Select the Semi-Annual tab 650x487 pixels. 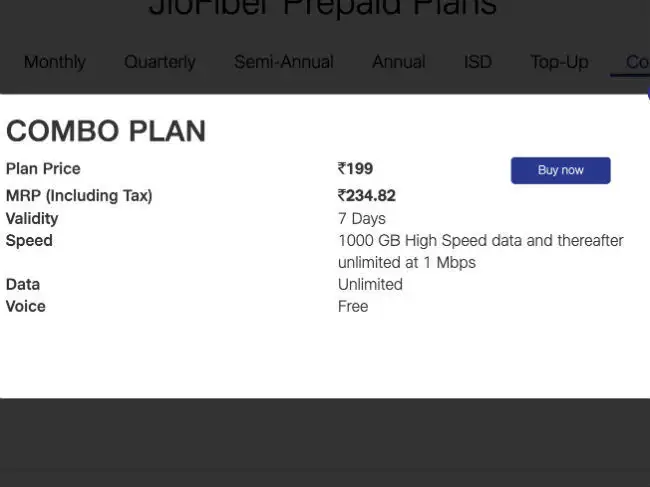(284, 62)
